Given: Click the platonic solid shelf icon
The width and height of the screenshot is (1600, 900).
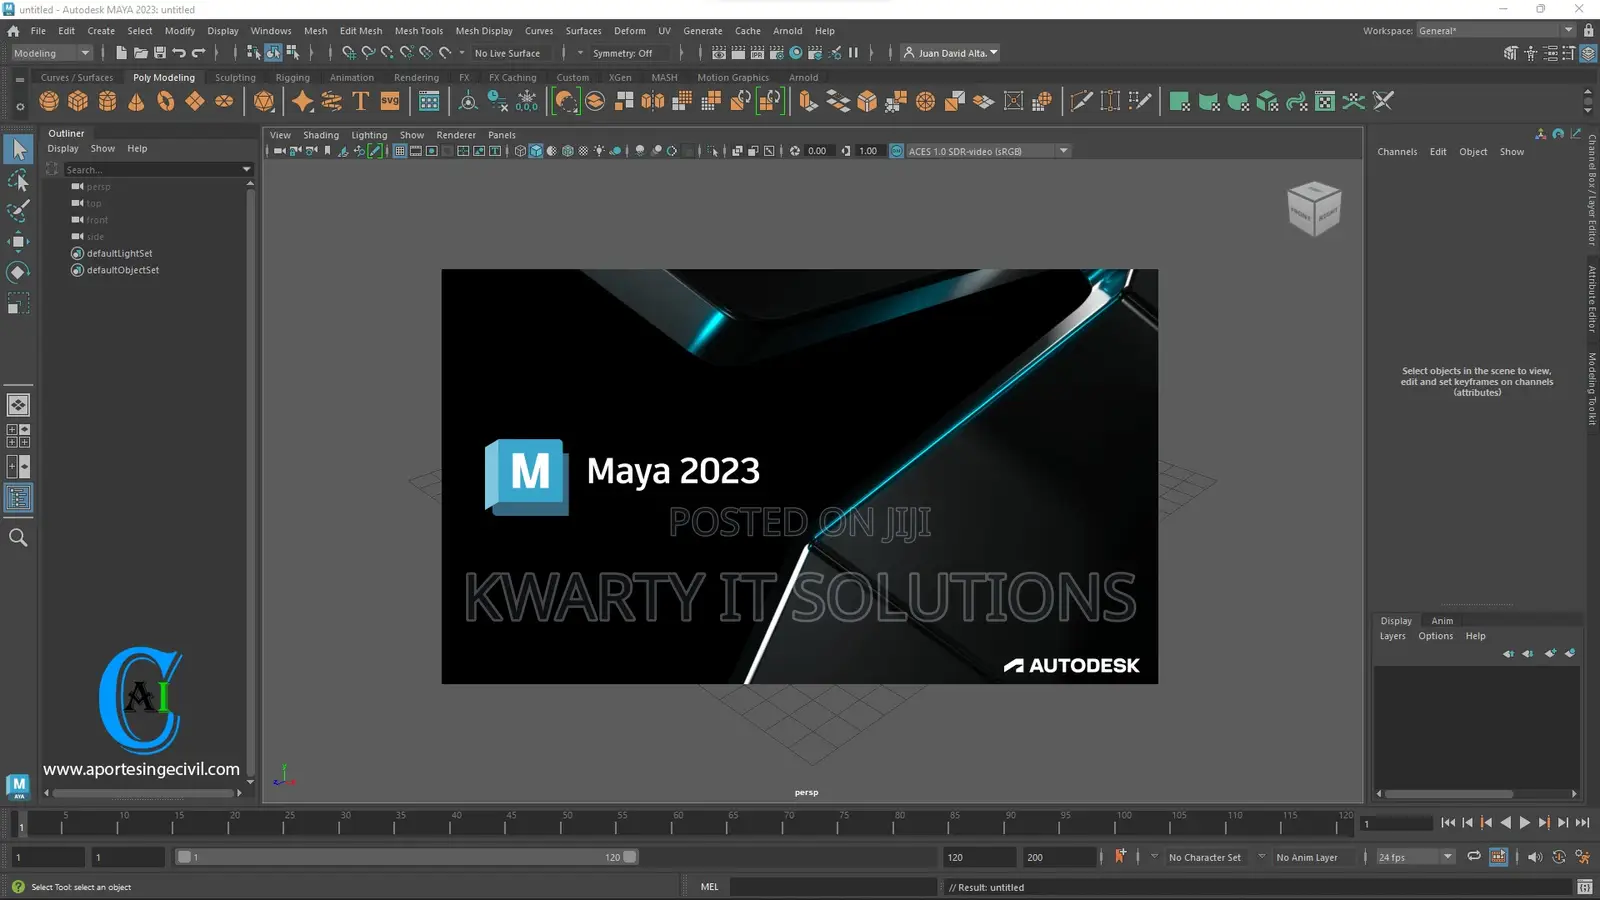Looking at the screenshot, I should tap(264, 101).
